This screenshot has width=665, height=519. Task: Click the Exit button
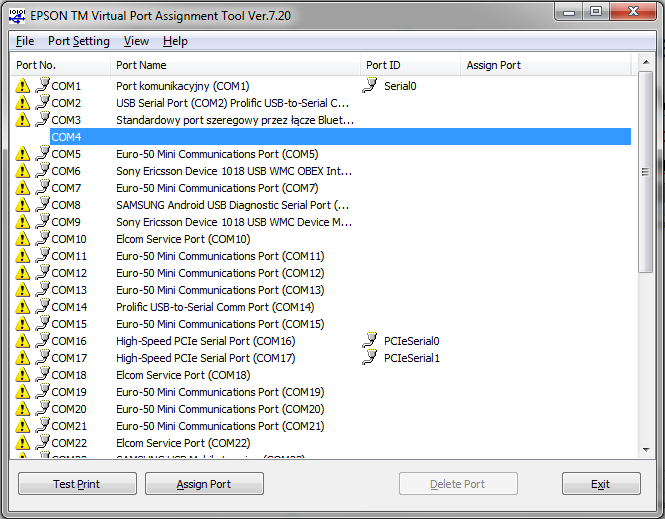601,484
